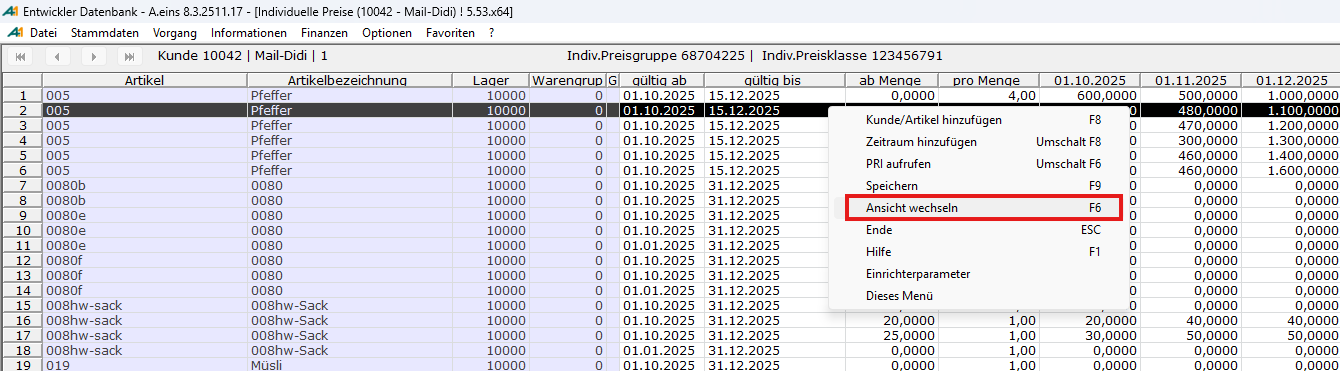Screen dimensions: 1340x371
Task: Click Artikel cell 0080b in row 7
Action: [144, 186]
